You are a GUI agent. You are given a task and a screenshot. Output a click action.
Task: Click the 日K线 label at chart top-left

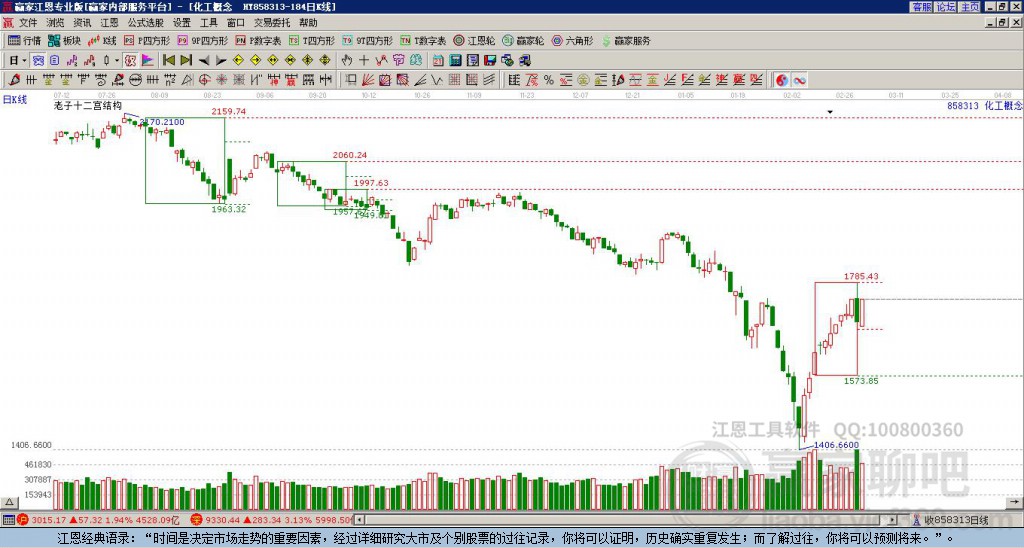pos(15,100)
